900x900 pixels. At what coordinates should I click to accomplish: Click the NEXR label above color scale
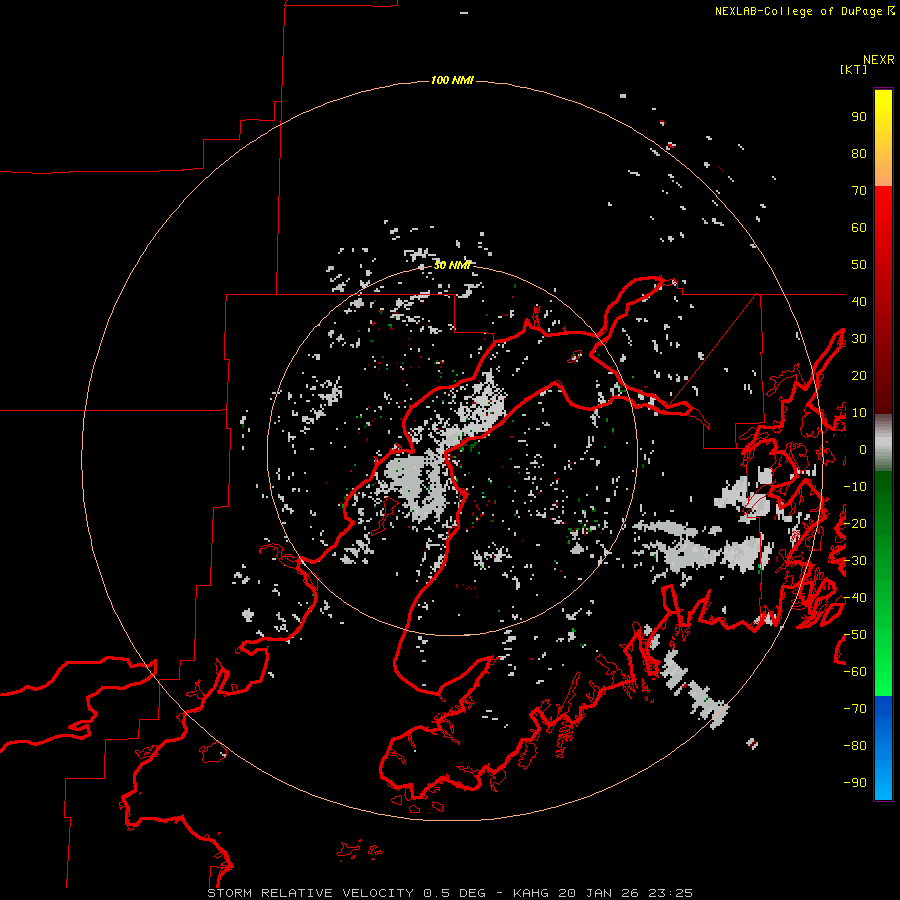(x=879, y=60)
